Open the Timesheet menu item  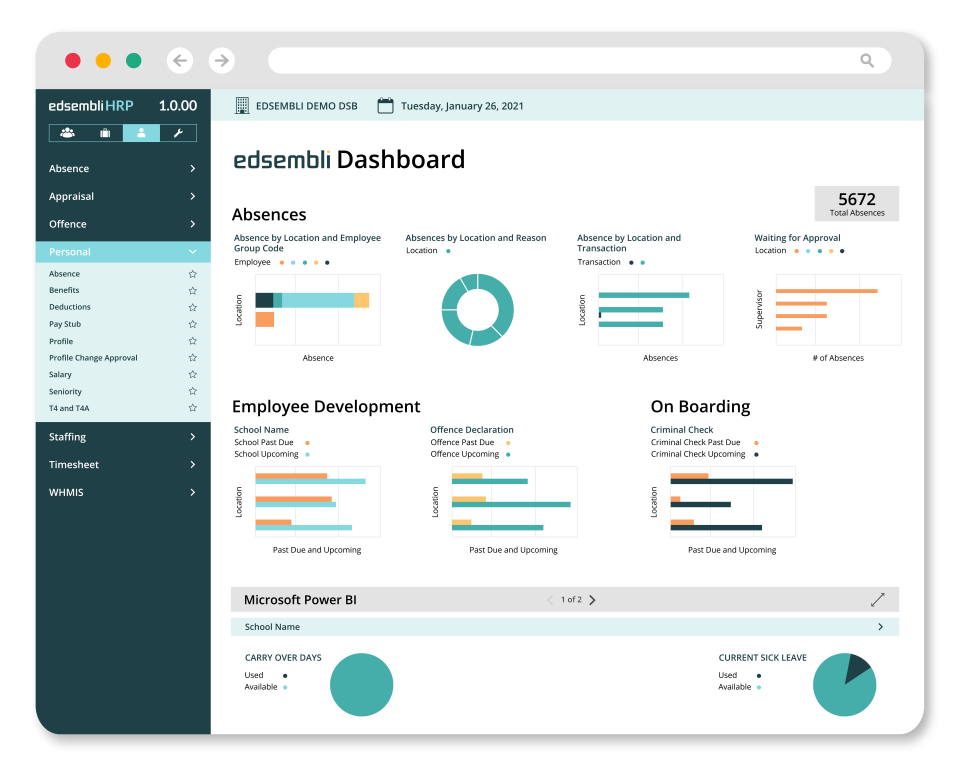pos(75,464)
